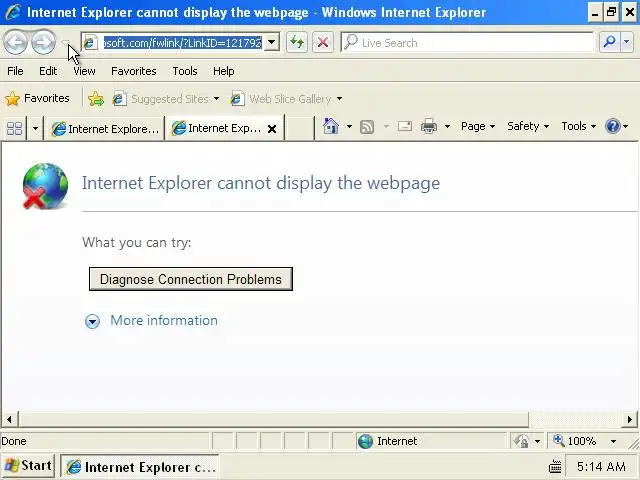Click the Print printer icon
The width and height of the screenshot is (640, 480).
click(429, 126)
